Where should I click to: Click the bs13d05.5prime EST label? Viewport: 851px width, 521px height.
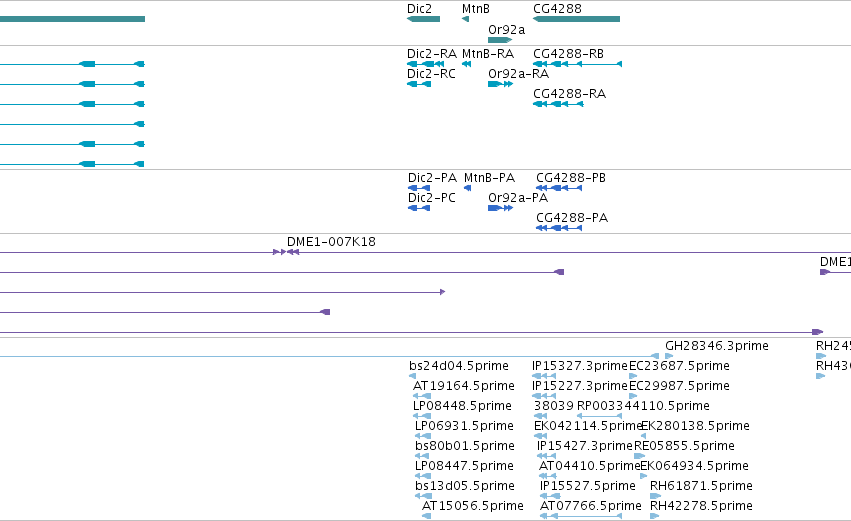(465, 487)
